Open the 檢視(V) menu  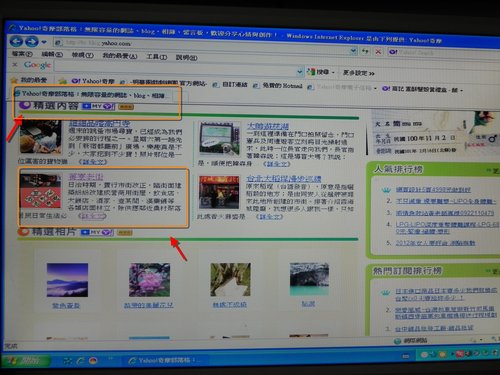(x=83, y=55)
